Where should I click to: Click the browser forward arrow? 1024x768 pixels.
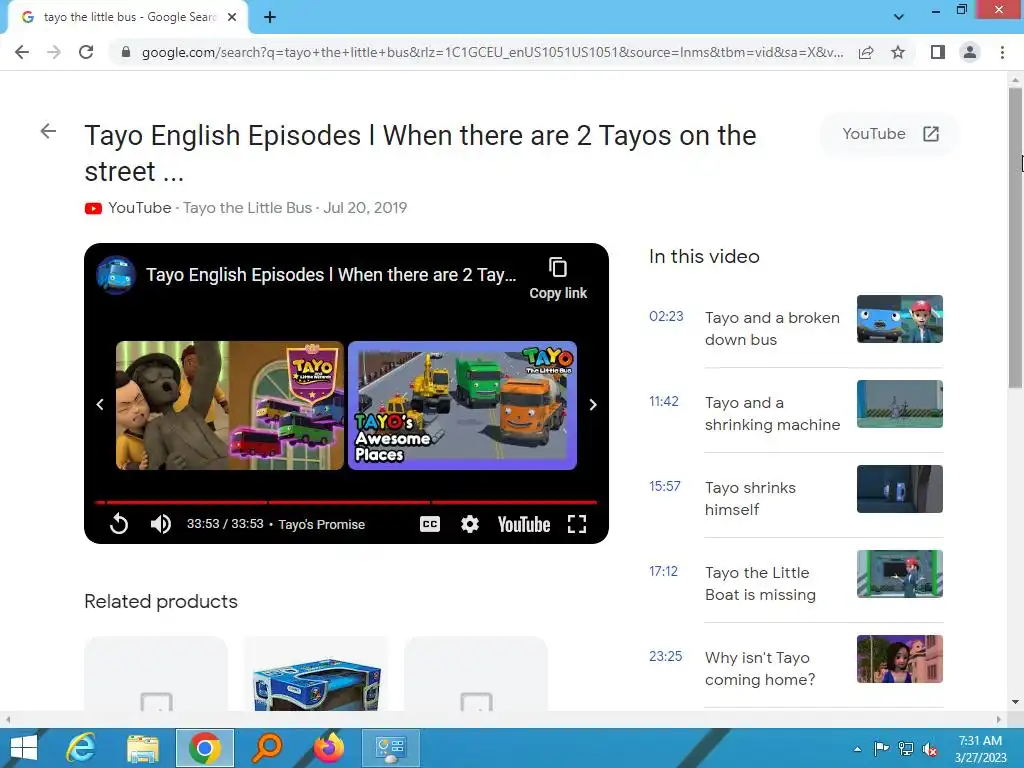[x=54, y=52]
